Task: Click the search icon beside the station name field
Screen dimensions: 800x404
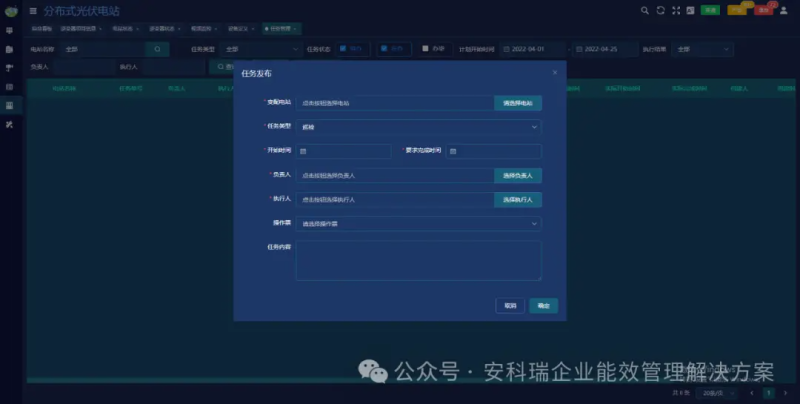Action: click(x=157, y=49)
